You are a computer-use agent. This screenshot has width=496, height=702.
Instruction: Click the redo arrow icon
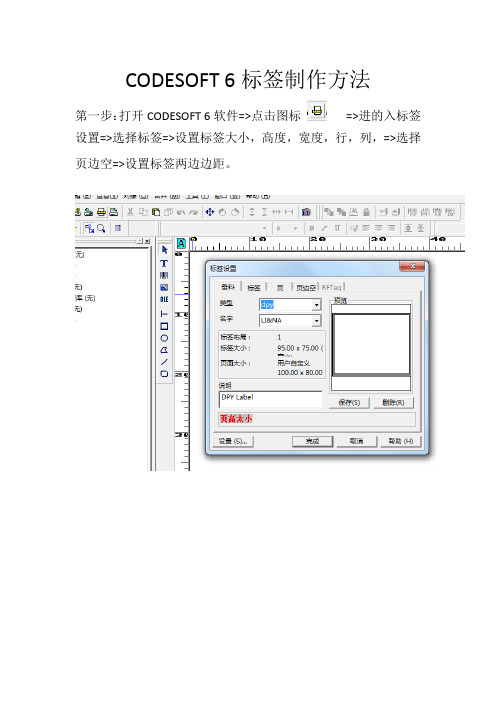click(193, 212)
